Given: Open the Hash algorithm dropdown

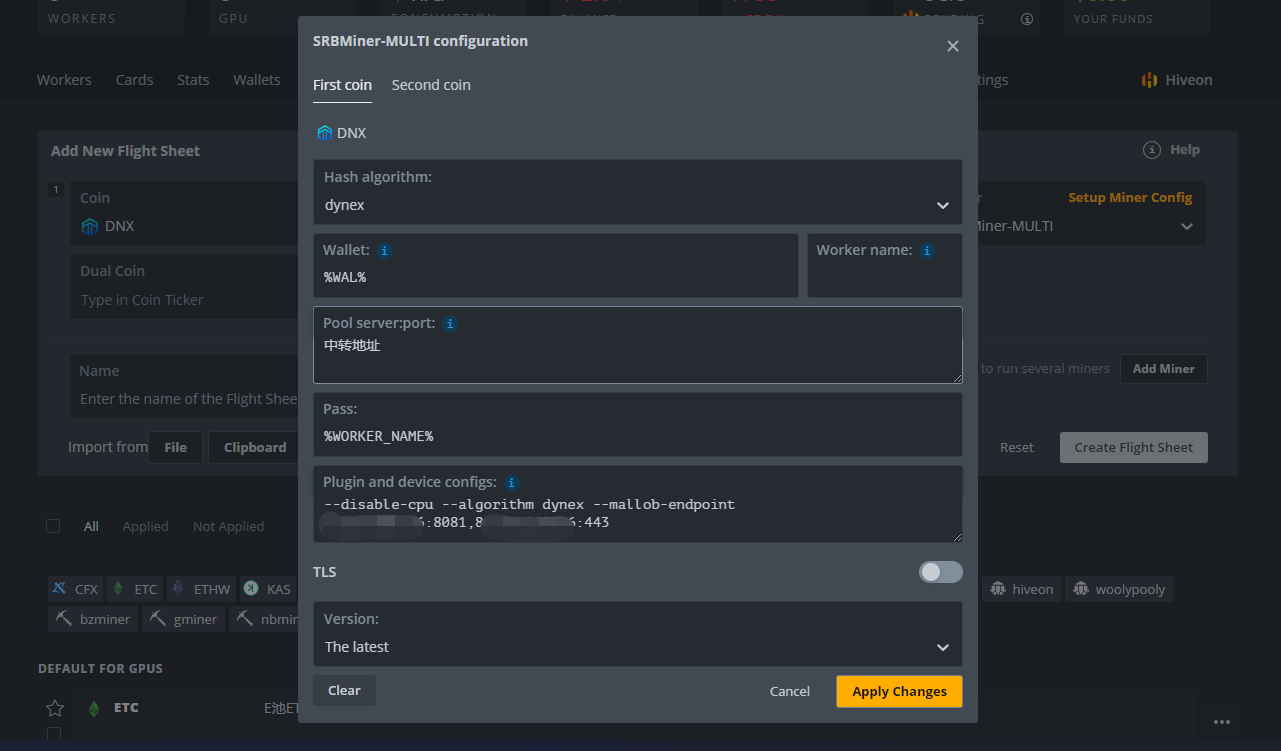Looking at the screenshot, I should (638, 192).
